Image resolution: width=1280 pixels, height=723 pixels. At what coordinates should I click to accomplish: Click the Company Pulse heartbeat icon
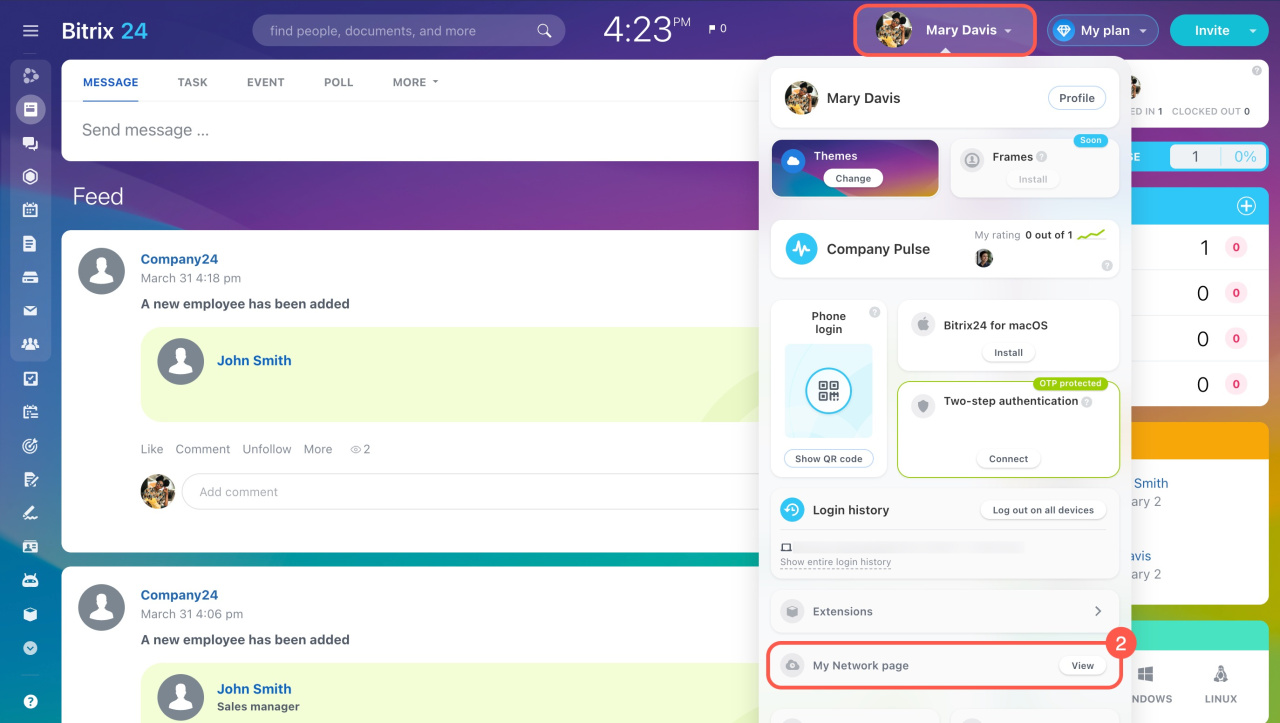pos(801,249)
